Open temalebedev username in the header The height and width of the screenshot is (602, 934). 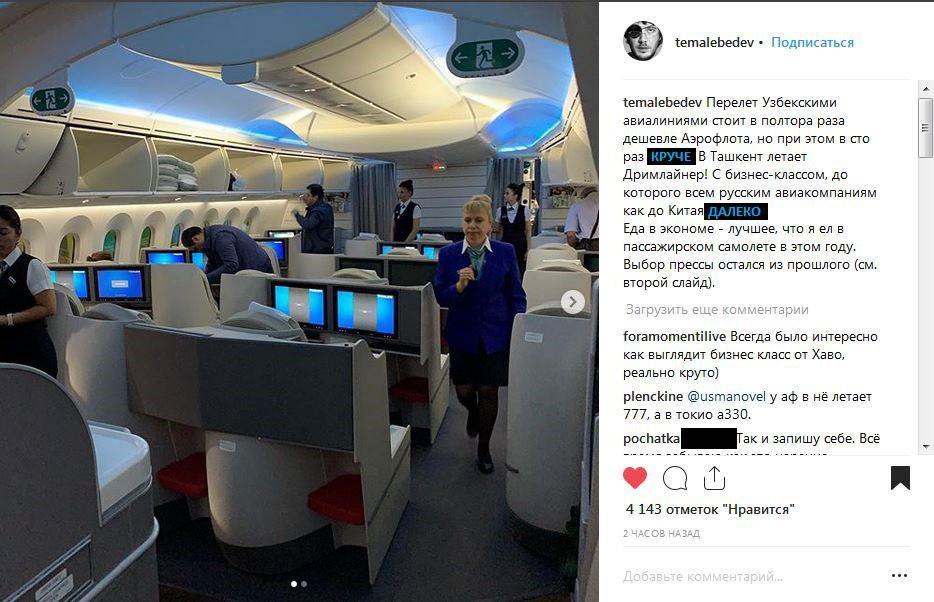714,42
